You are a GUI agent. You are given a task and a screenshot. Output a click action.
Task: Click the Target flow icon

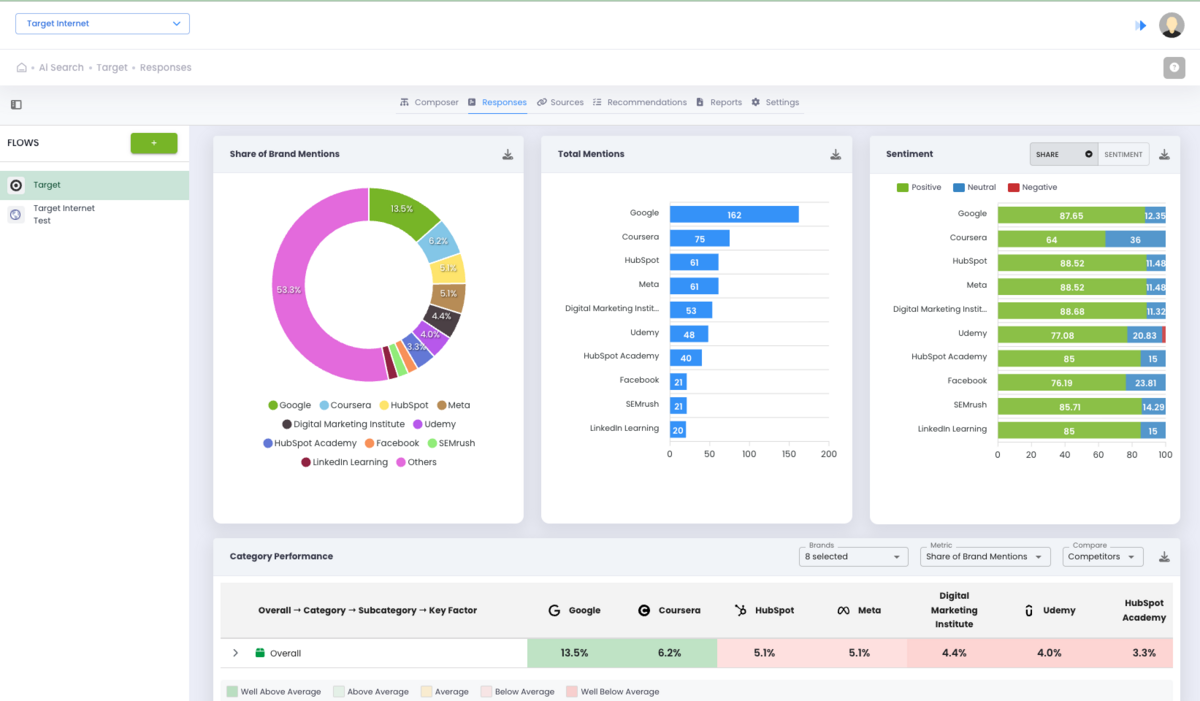(x=16, y=185)
